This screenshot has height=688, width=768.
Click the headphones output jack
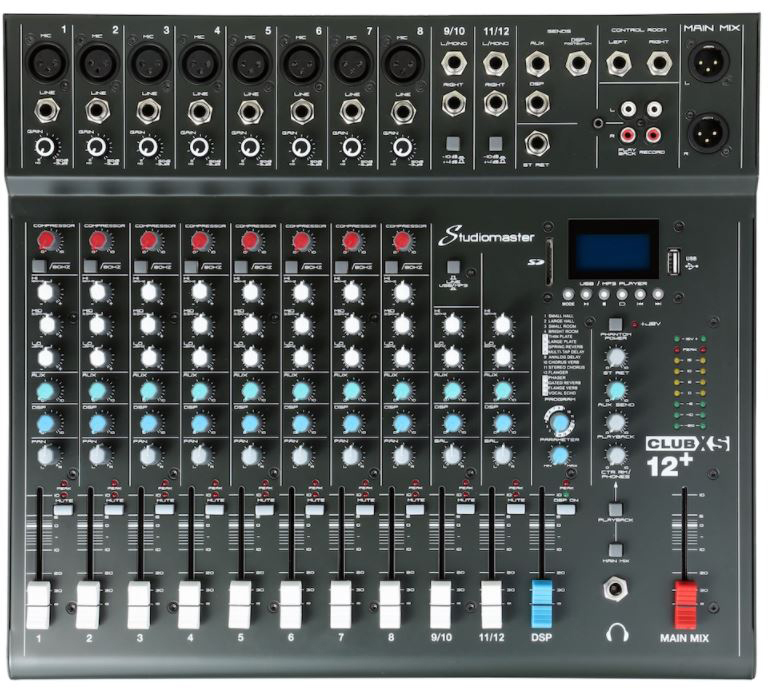(x=617, y=590)
